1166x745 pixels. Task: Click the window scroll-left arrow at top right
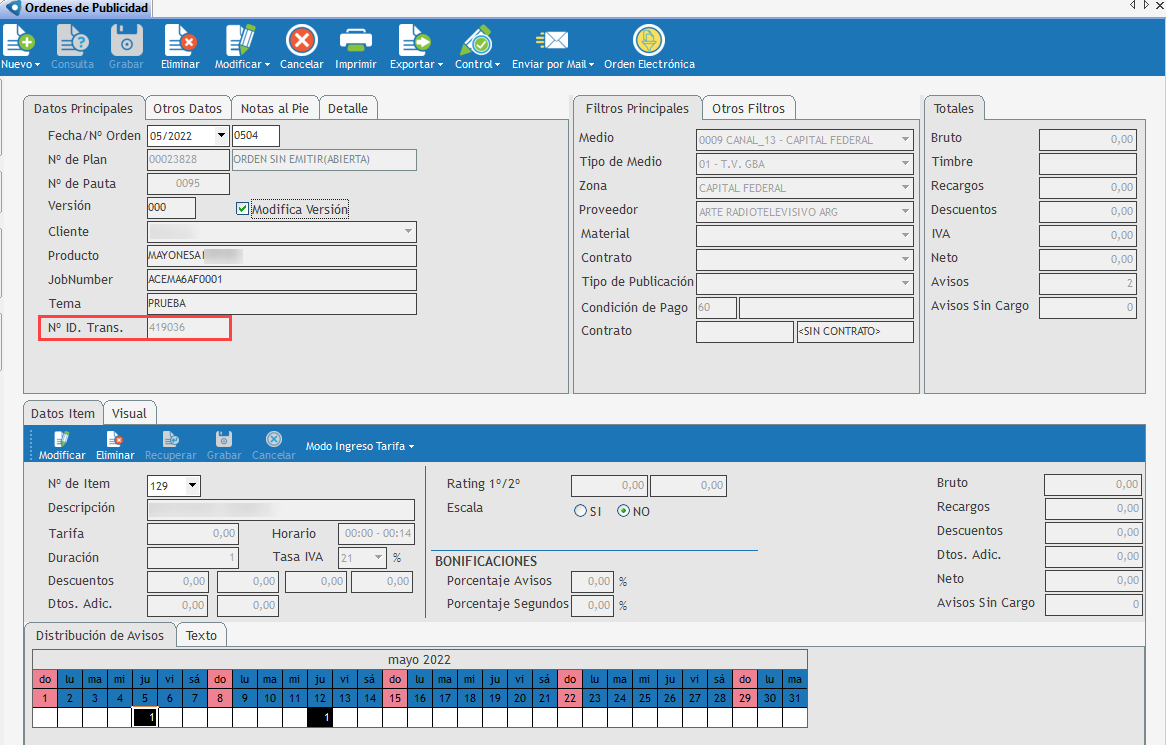coord(1133,5)
